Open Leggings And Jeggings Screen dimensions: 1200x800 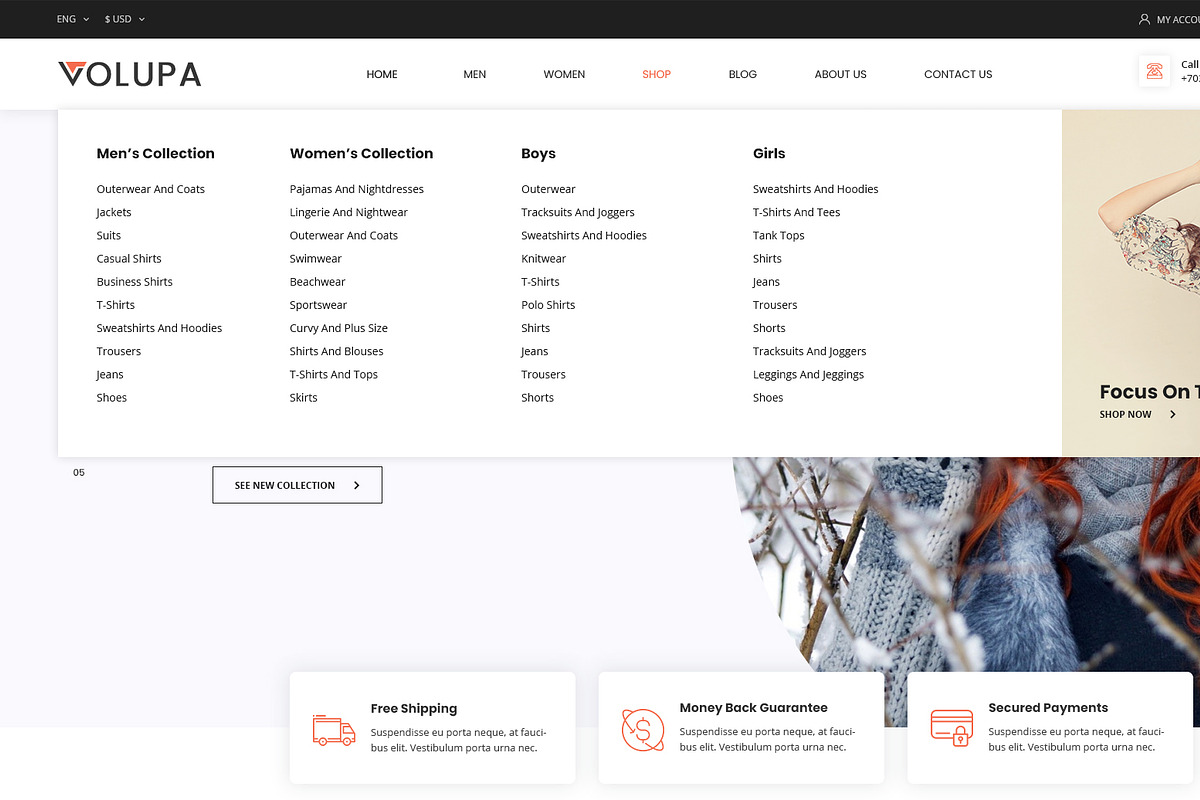[x=808, y=374]
